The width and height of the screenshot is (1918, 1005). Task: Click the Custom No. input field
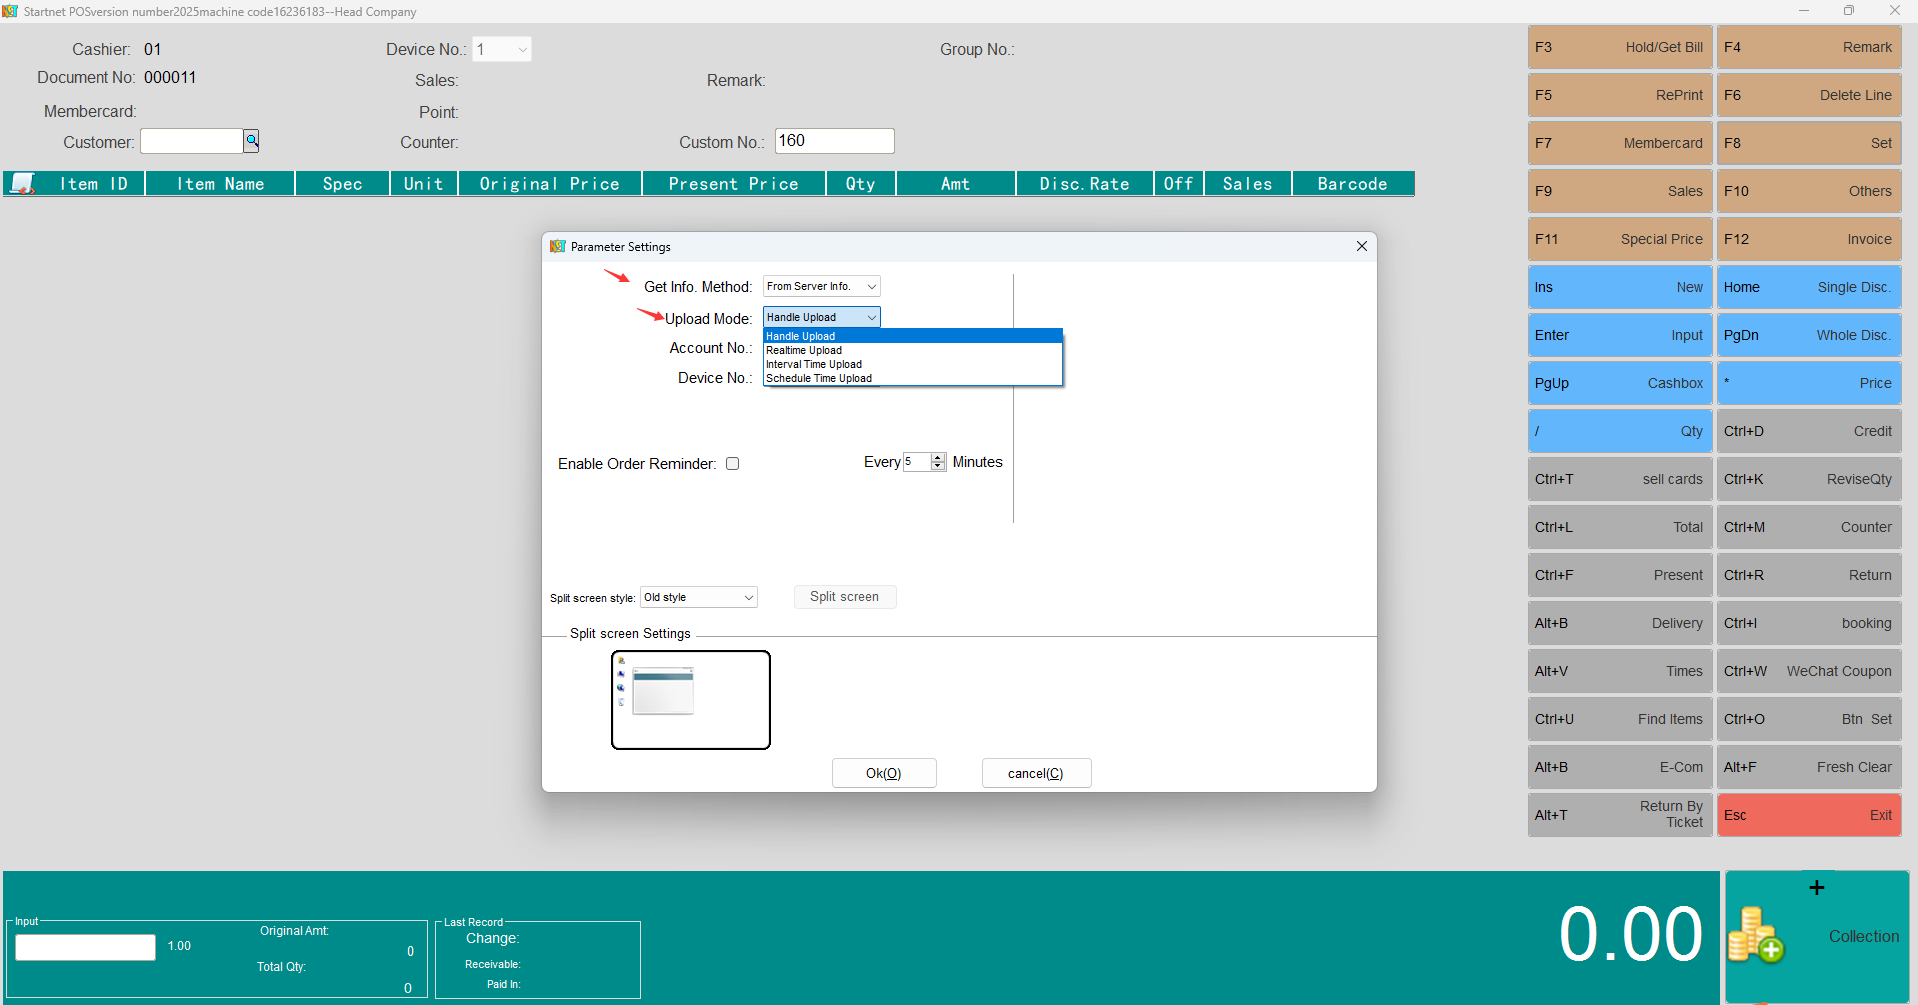click(x=834, y=141)
